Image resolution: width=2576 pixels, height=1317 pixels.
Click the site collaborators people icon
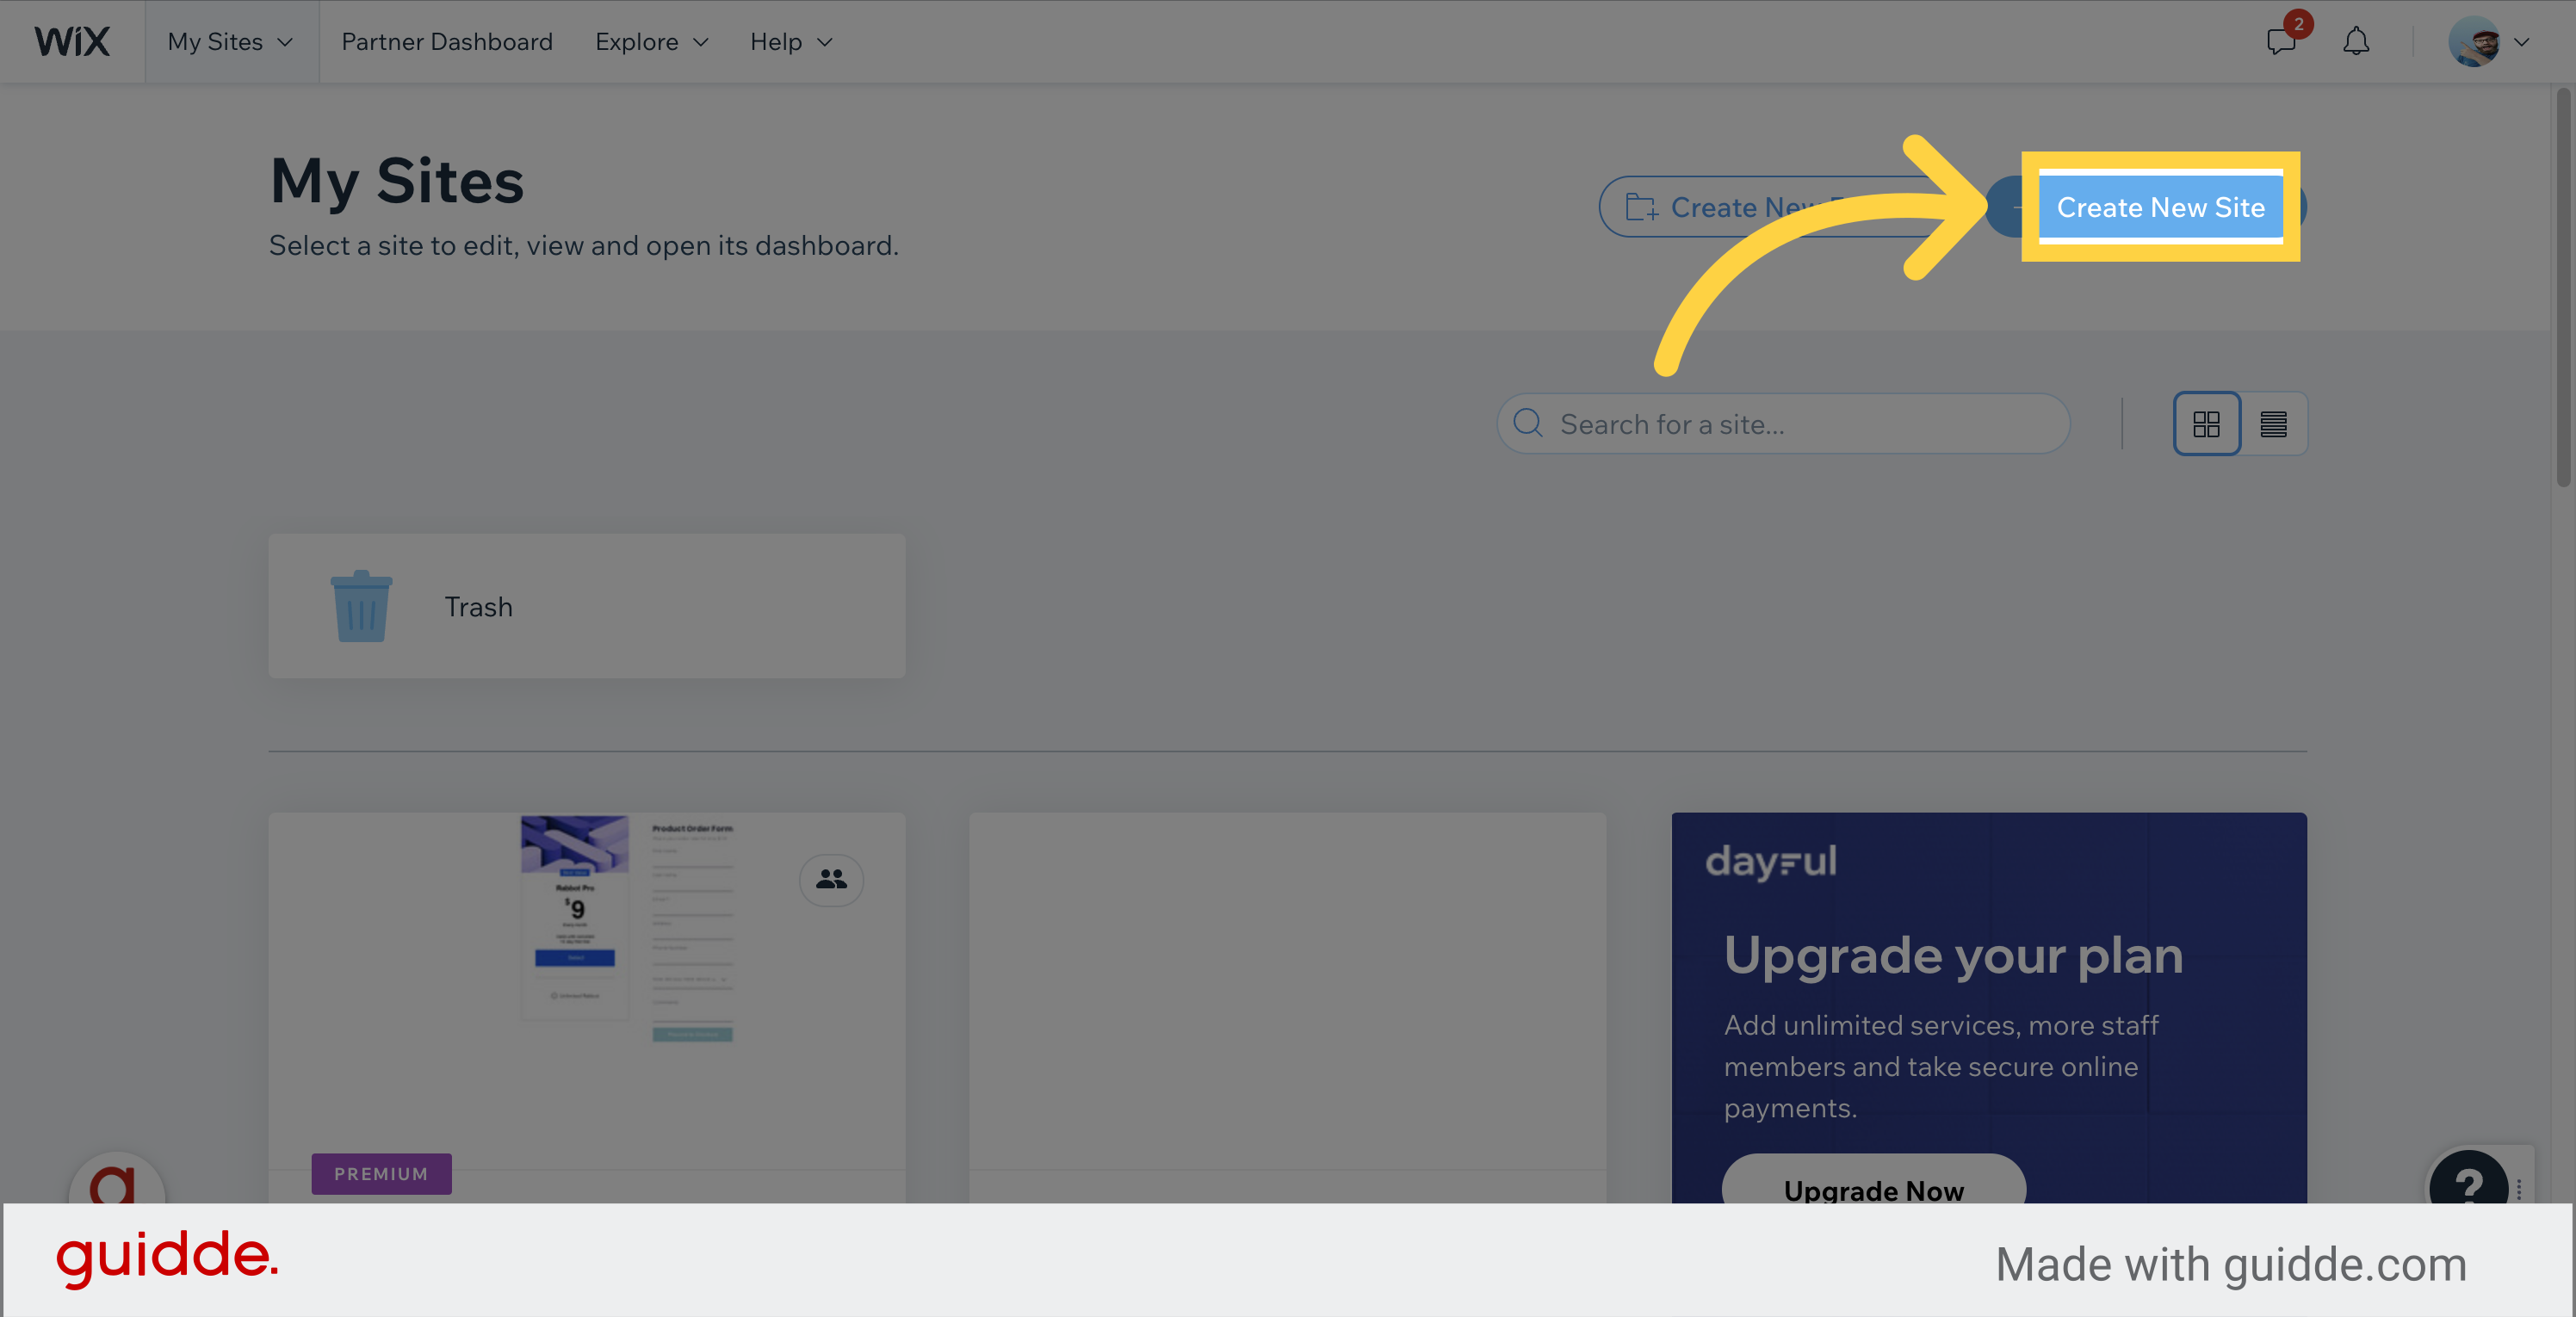pos(831,879)
